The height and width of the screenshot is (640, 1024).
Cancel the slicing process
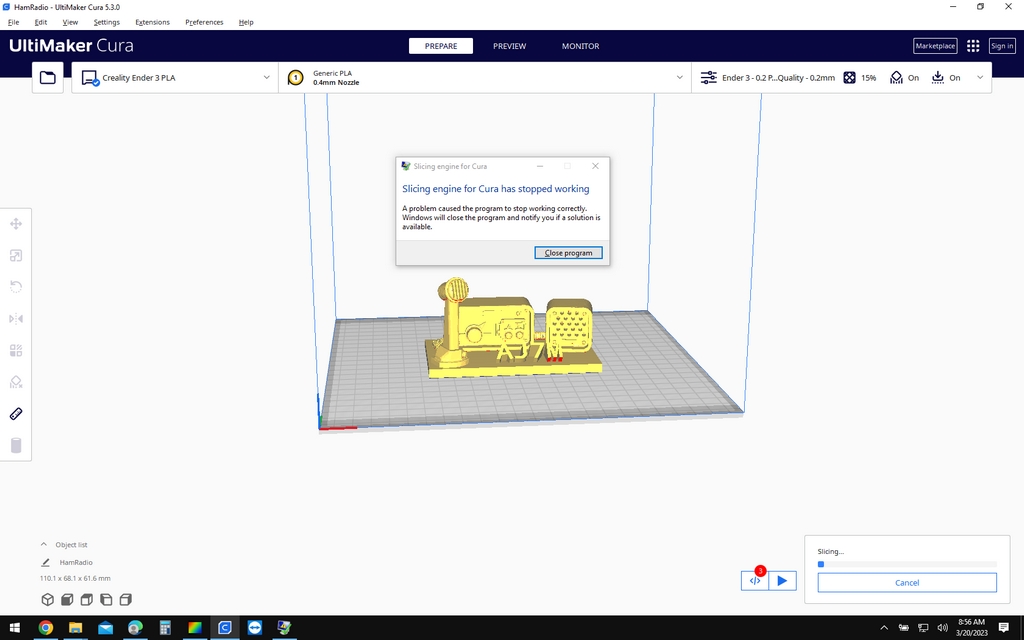[x=907, y=583]
